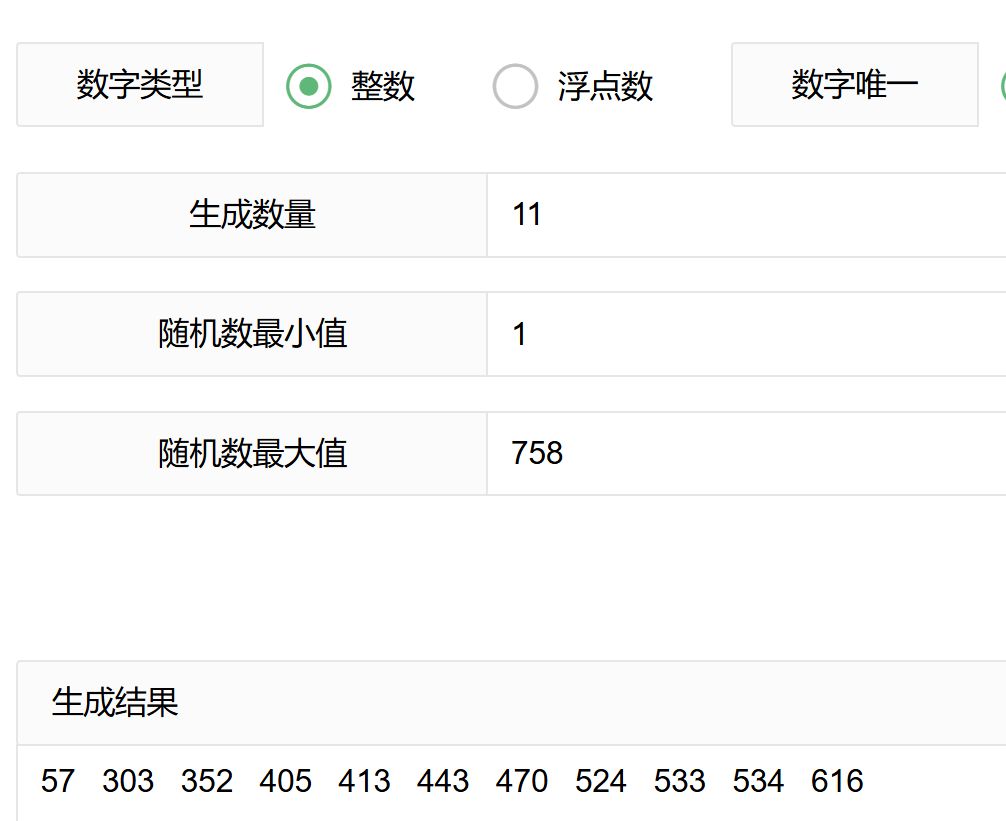
Task: Click the last result number 616
Action: [837, 781]
